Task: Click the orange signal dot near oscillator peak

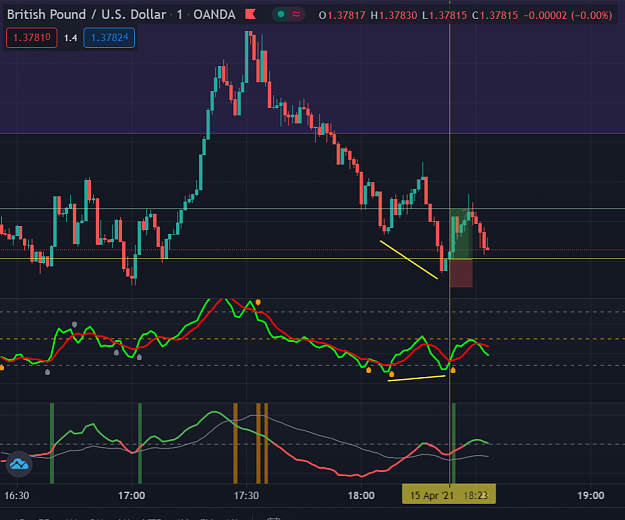Action: point(258,302)
